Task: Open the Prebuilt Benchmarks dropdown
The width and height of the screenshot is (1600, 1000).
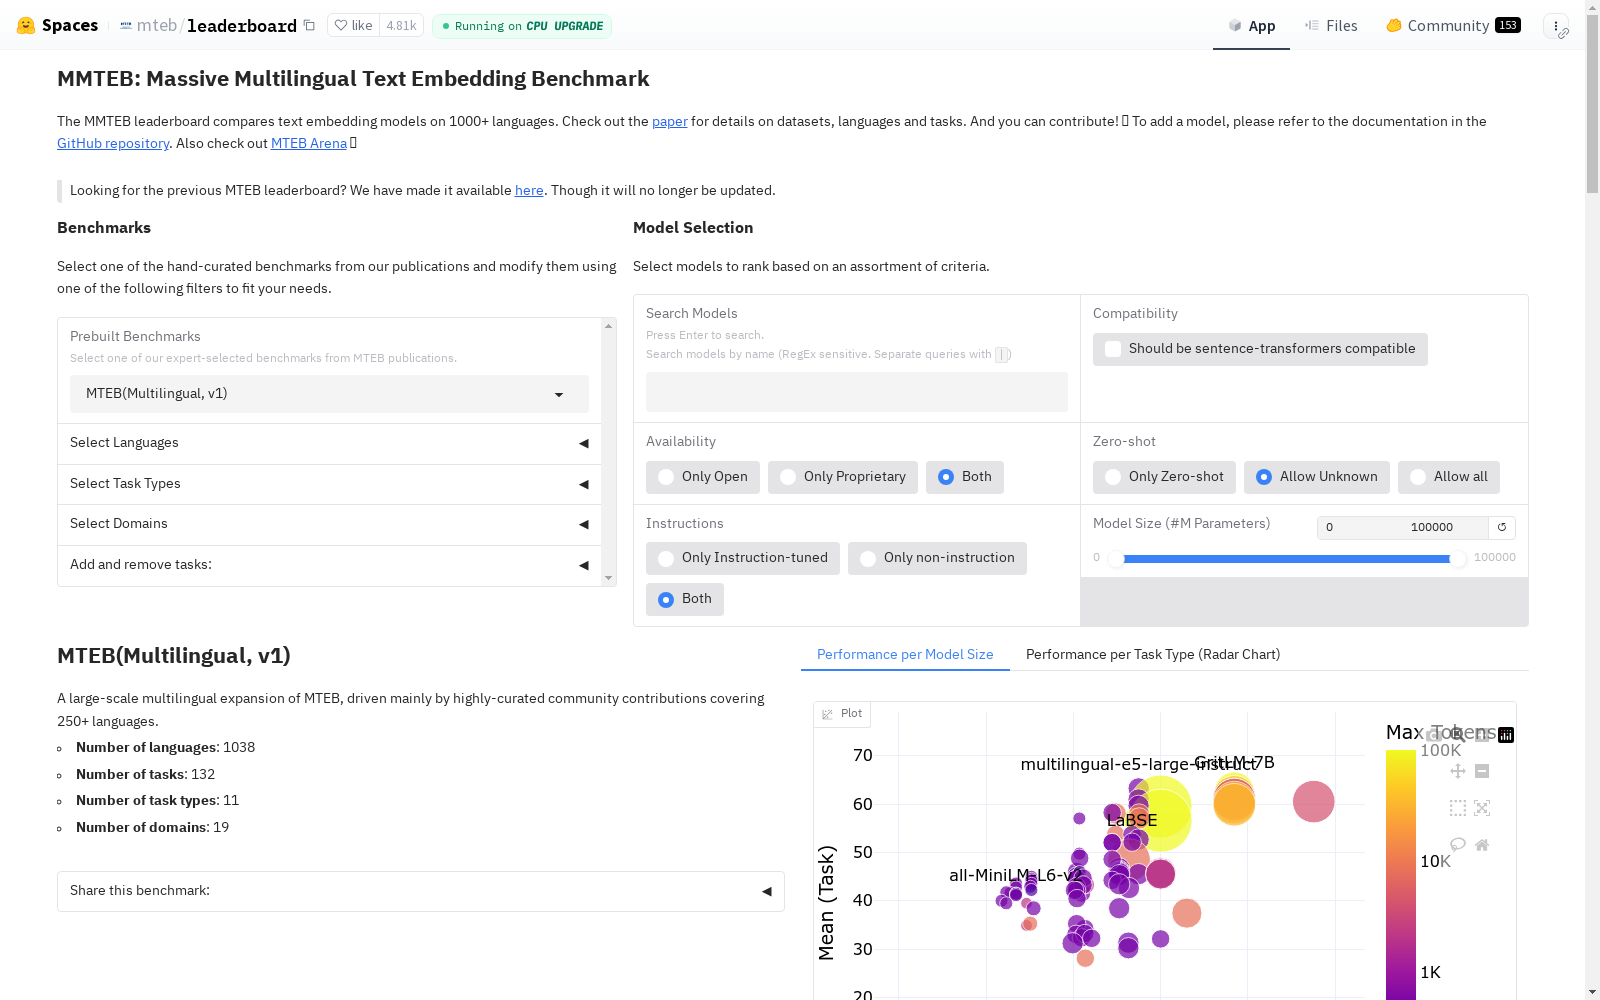Action: tap(329, 394)
